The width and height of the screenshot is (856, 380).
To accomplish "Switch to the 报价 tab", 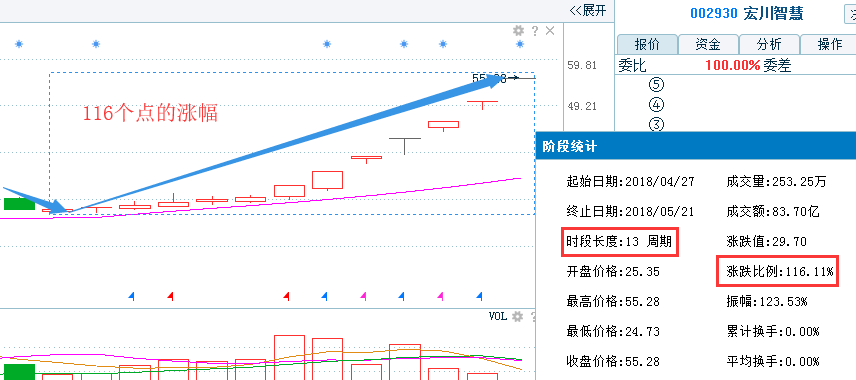I will click(x=647, y=44).
